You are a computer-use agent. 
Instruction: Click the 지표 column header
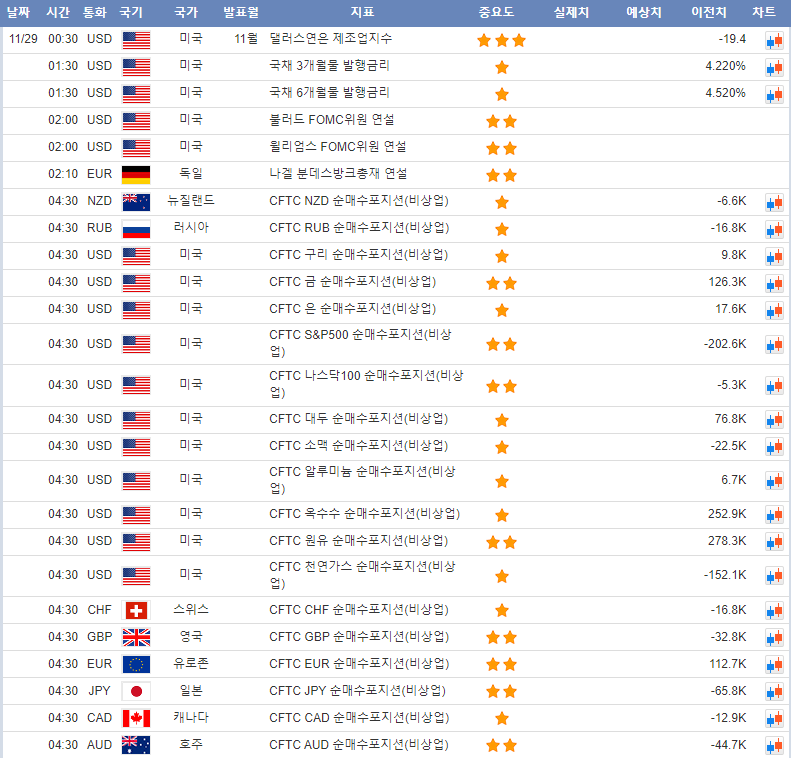363,12
